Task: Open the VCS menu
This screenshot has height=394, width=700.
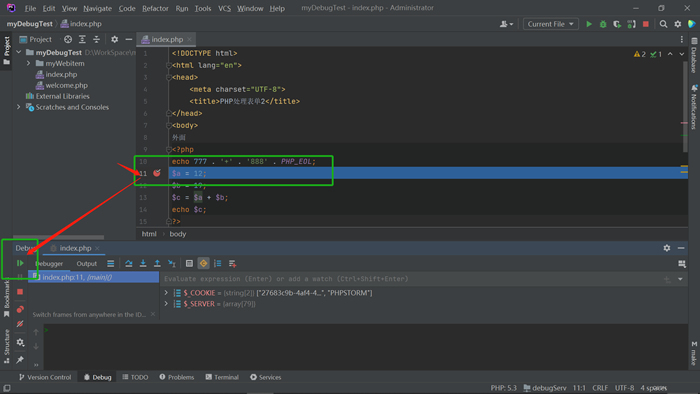Action: [x=224, y=8]
